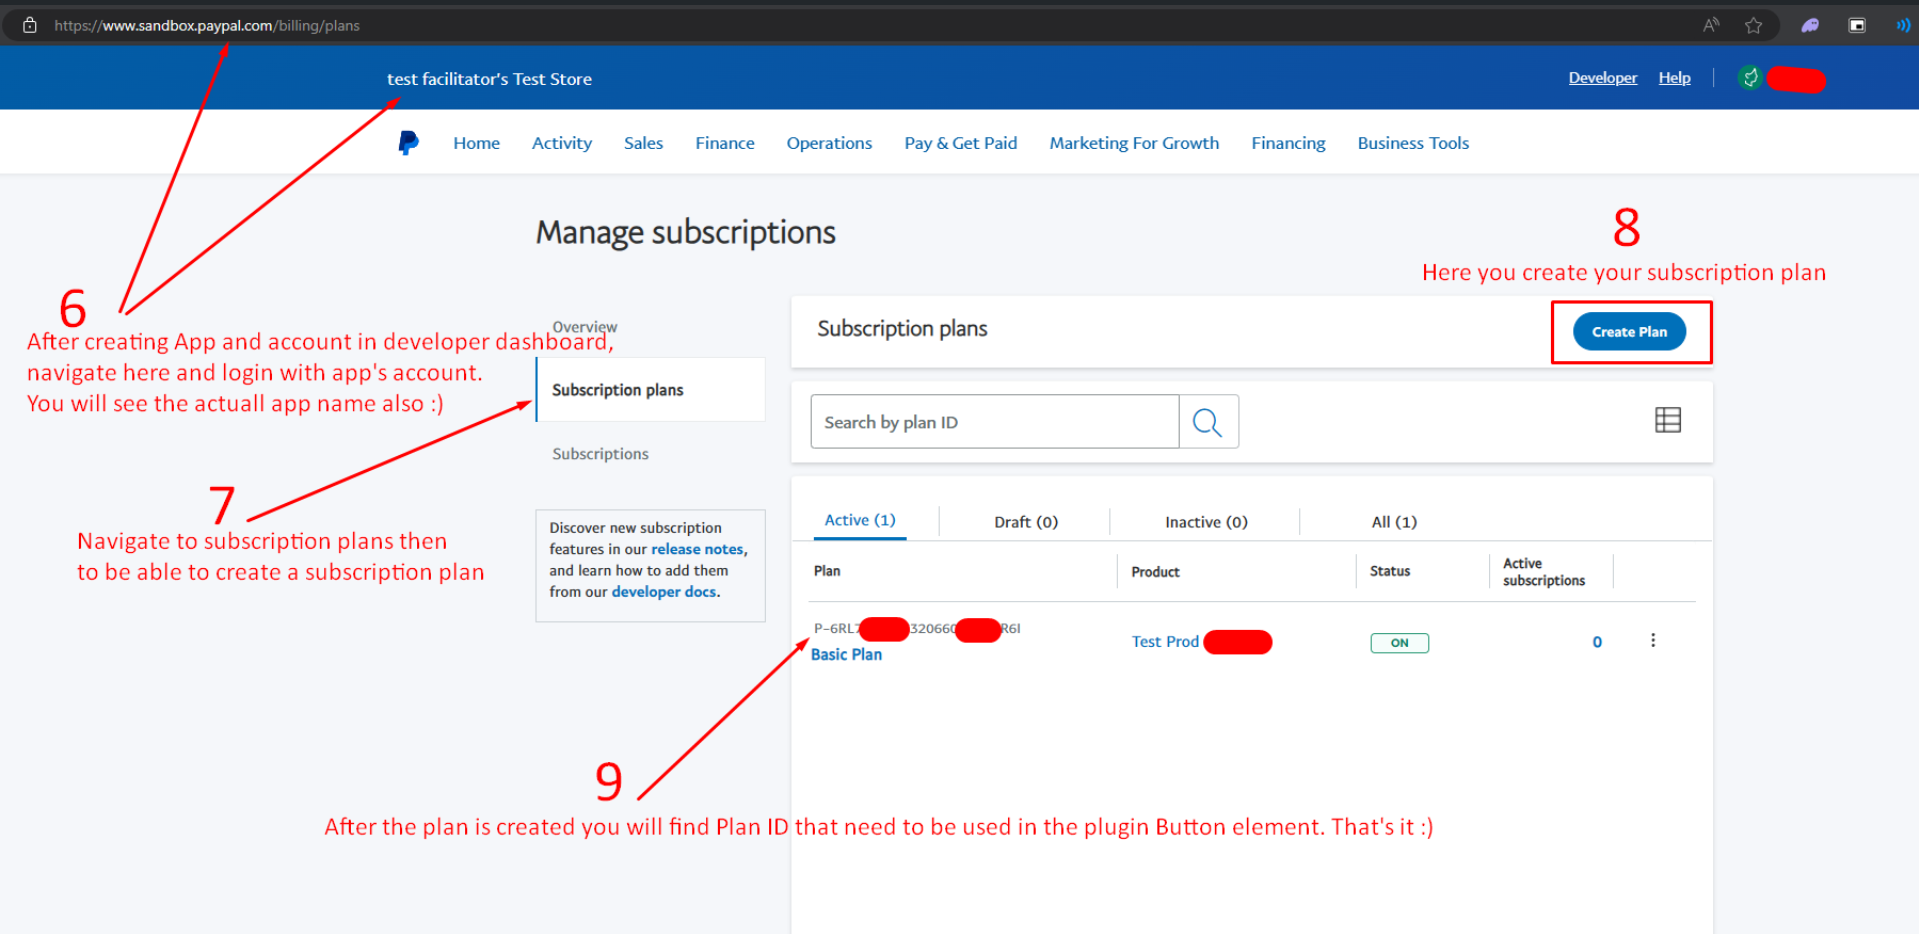The image size is (1919, 934).
Task: Switch to the Draft (0) tab
Action: click(1025, 522)
